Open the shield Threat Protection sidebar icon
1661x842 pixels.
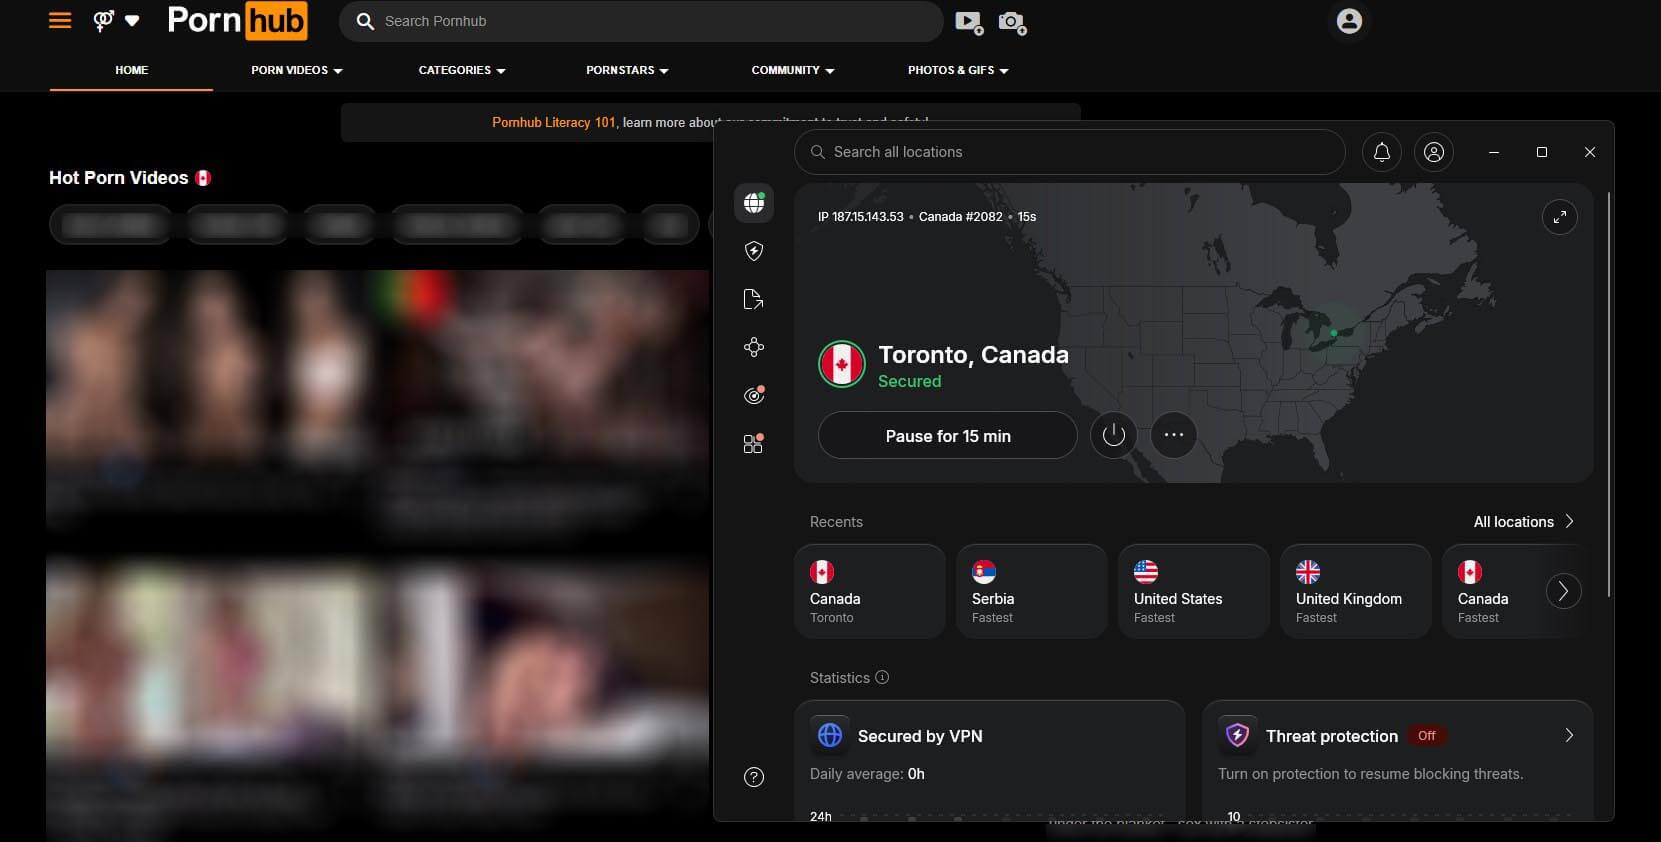click(754, 251)
